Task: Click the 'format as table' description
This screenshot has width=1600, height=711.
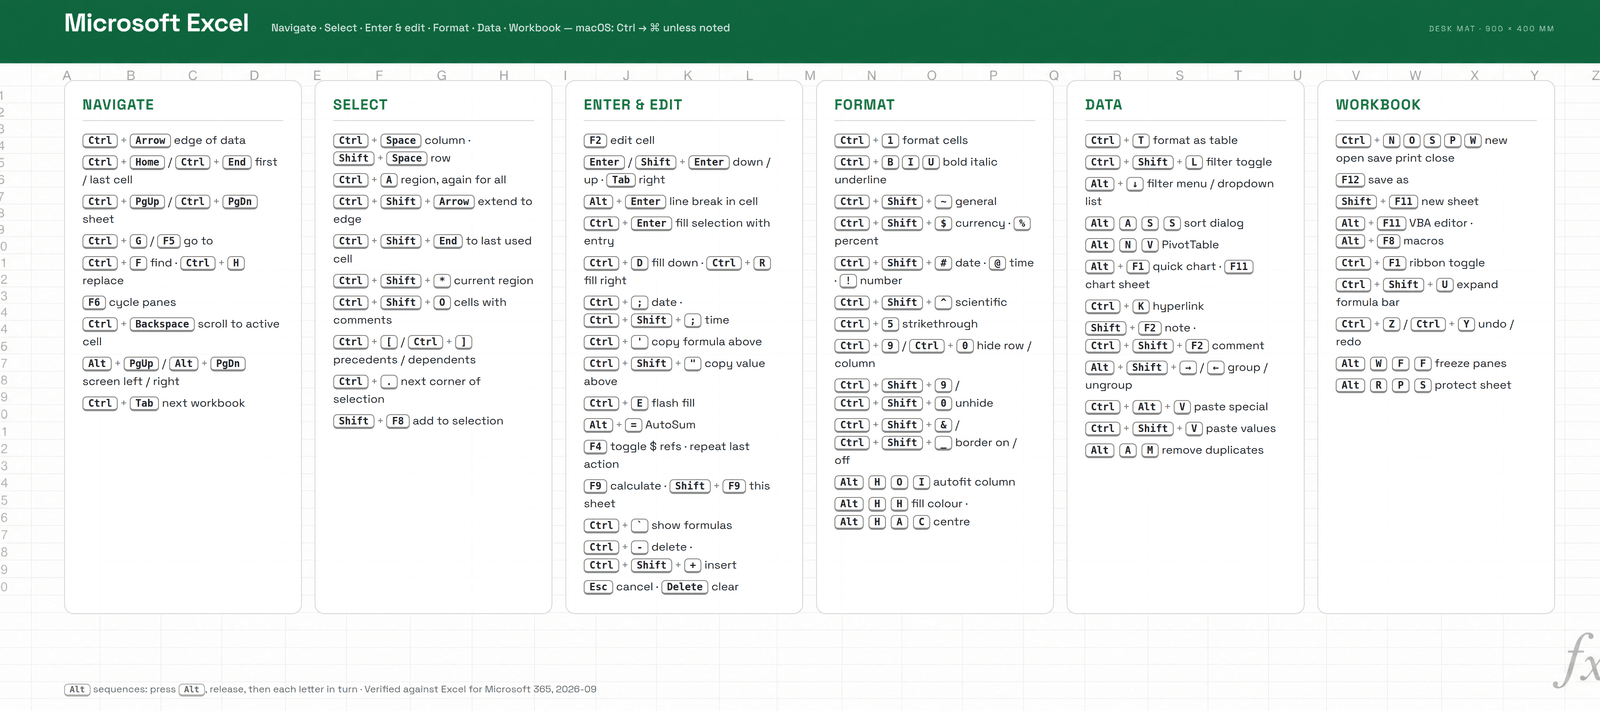Action: click(1195, 141)
